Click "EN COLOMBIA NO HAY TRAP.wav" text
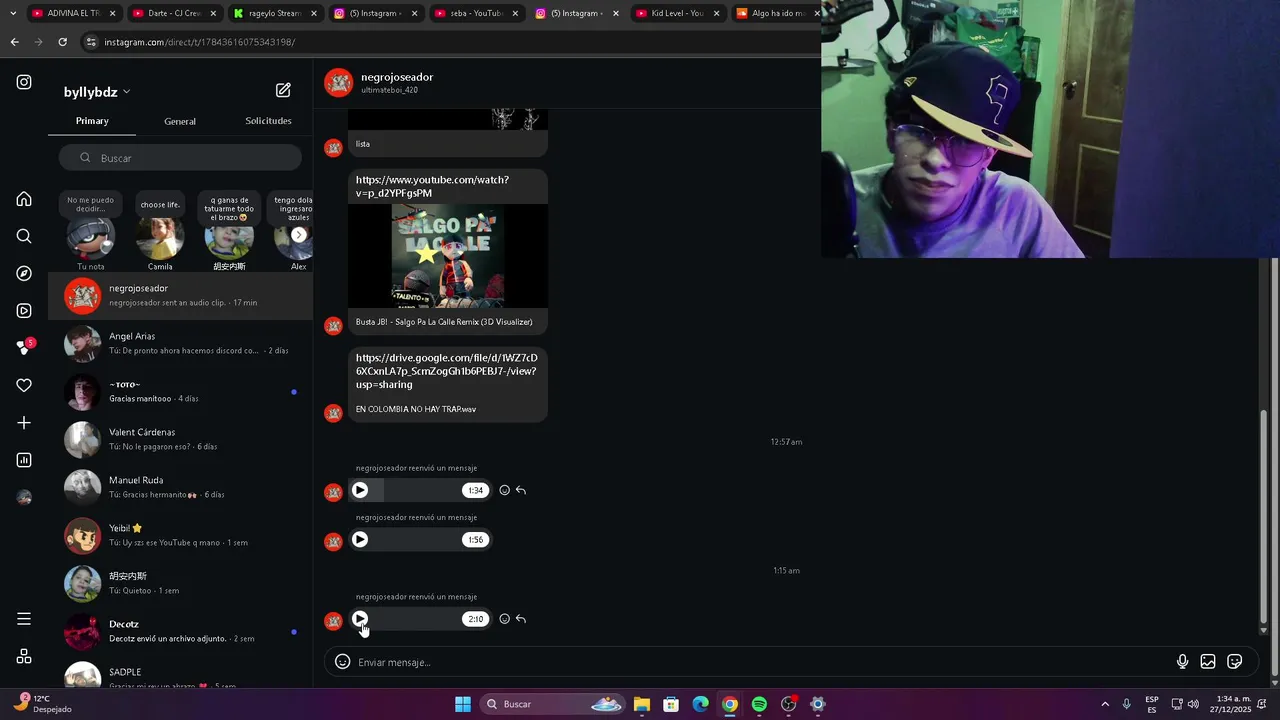This screenshot has height=720, width=1280. [x=416, y=409]
